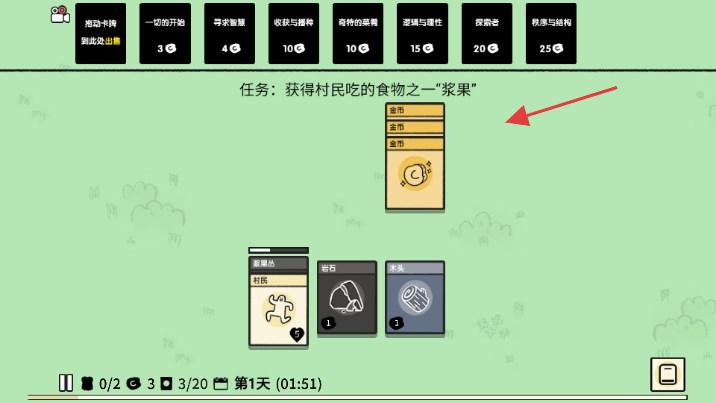Click the food counter icon showing 0/2

point(87,383)
